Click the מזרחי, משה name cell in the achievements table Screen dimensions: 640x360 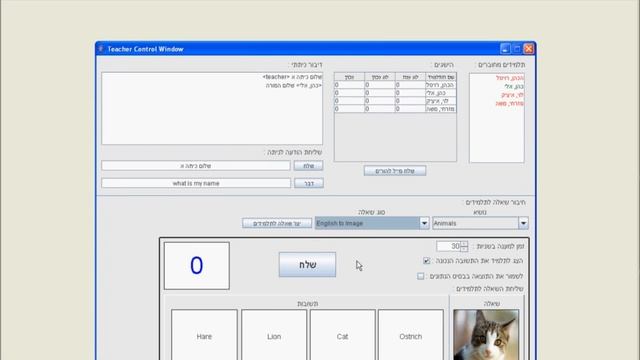pos(441,109)
